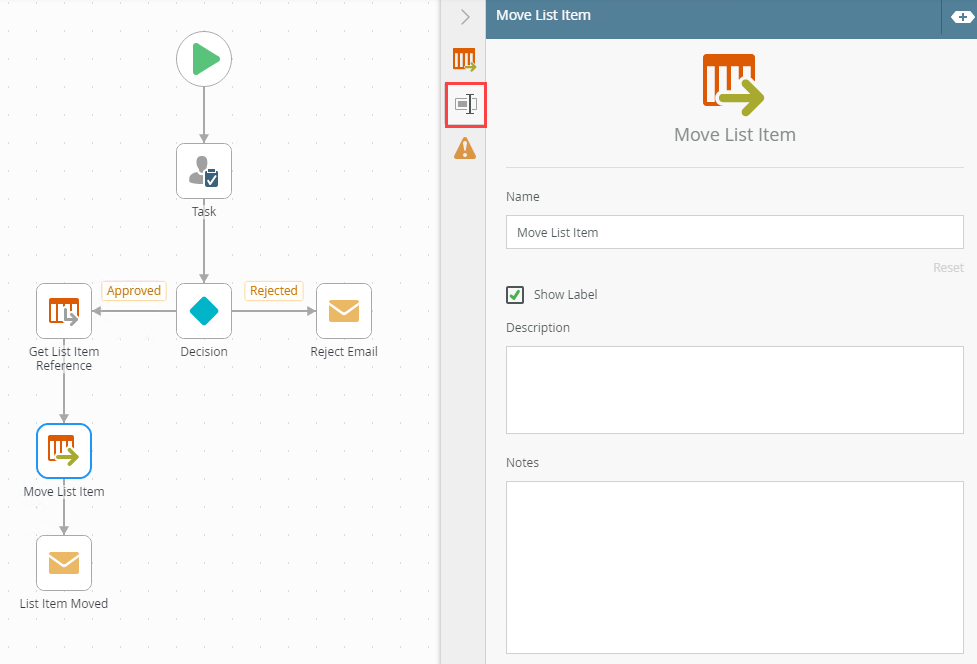Image resolution: width=977 pixels, height=664 pixels.
Task: Open the Errors warning tab
Action: click(465, 148)
